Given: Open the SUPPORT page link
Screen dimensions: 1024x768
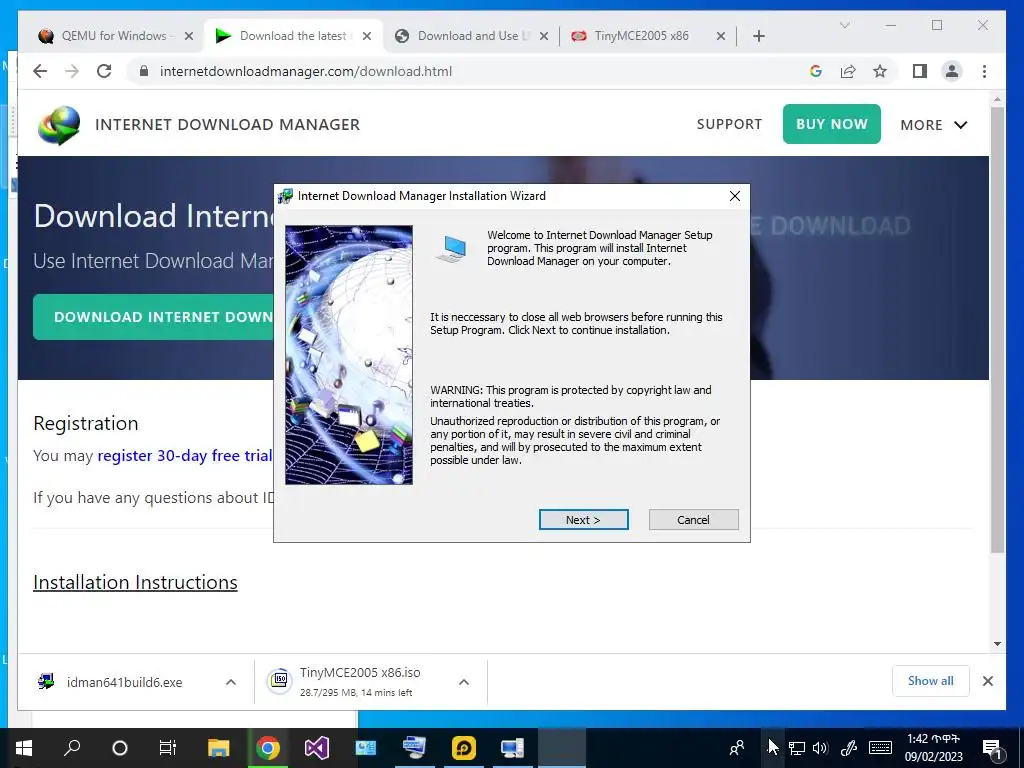Looking at the screenshot, I should [x=729, y=124].
